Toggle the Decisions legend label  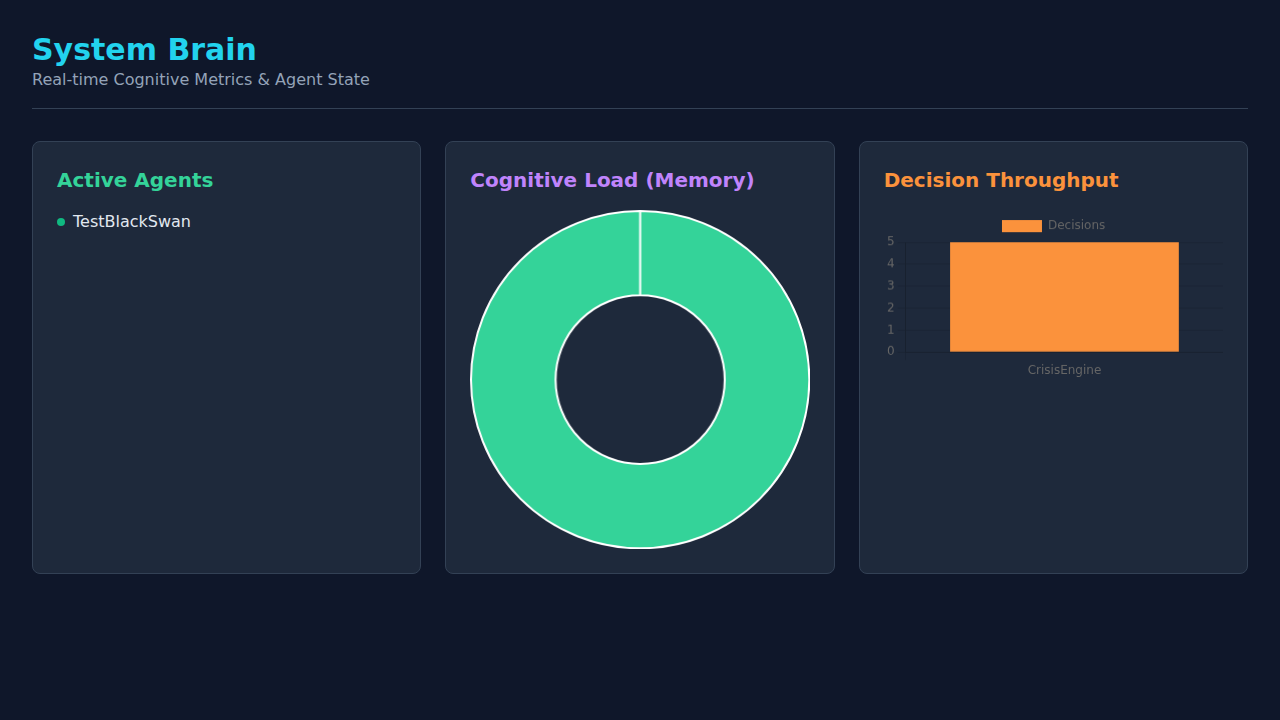[x=1076, y=226]
